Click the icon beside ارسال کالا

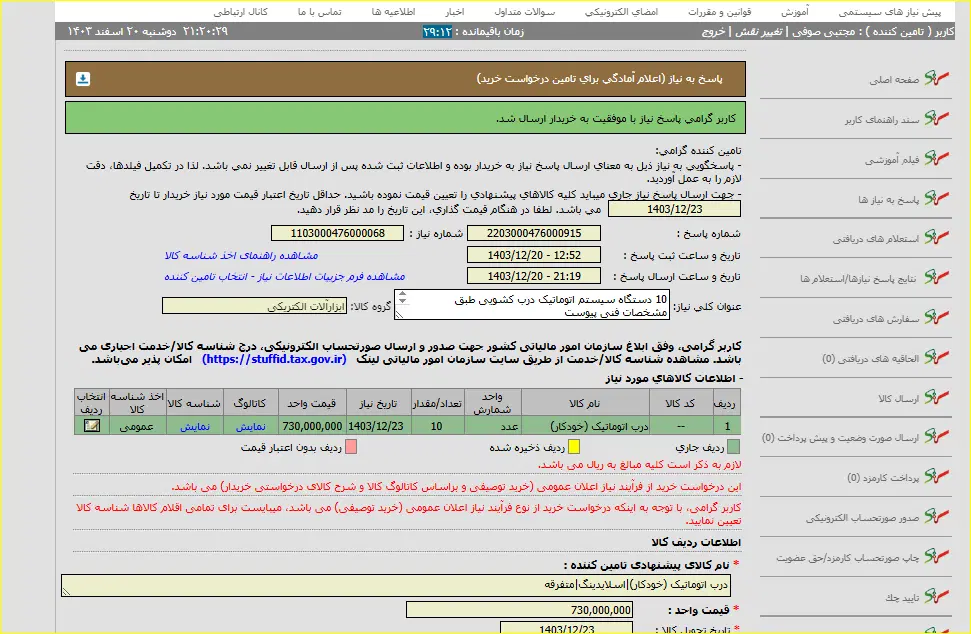(937, 397)
